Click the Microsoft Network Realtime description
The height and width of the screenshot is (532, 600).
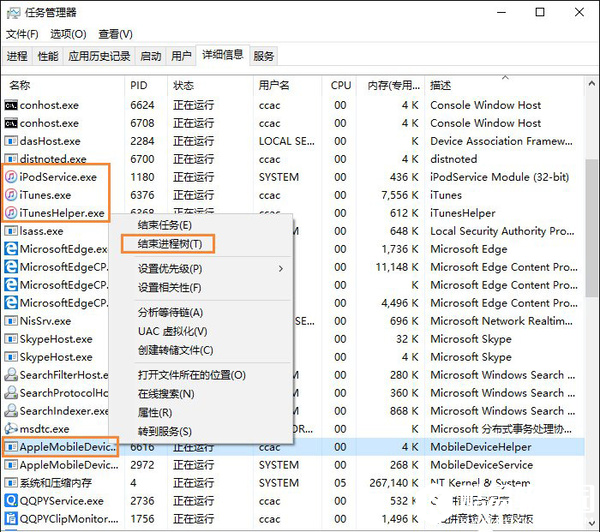click(501, 321)
